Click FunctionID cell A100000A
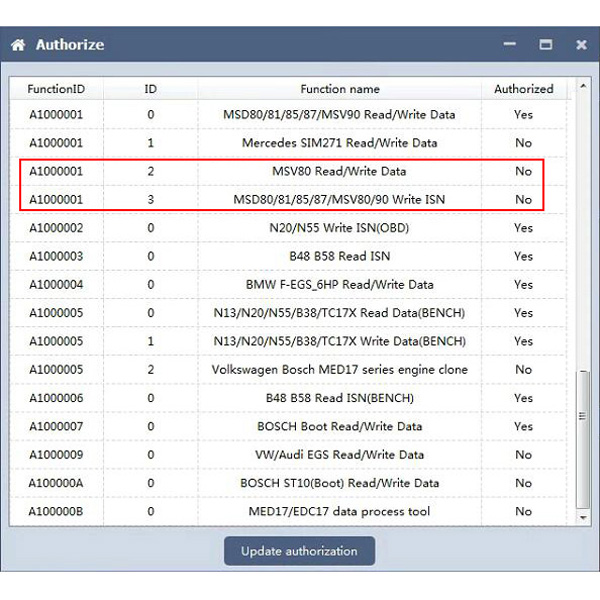Image resolution: width=600 pixels, height=600 pixels. coord(56,483)
